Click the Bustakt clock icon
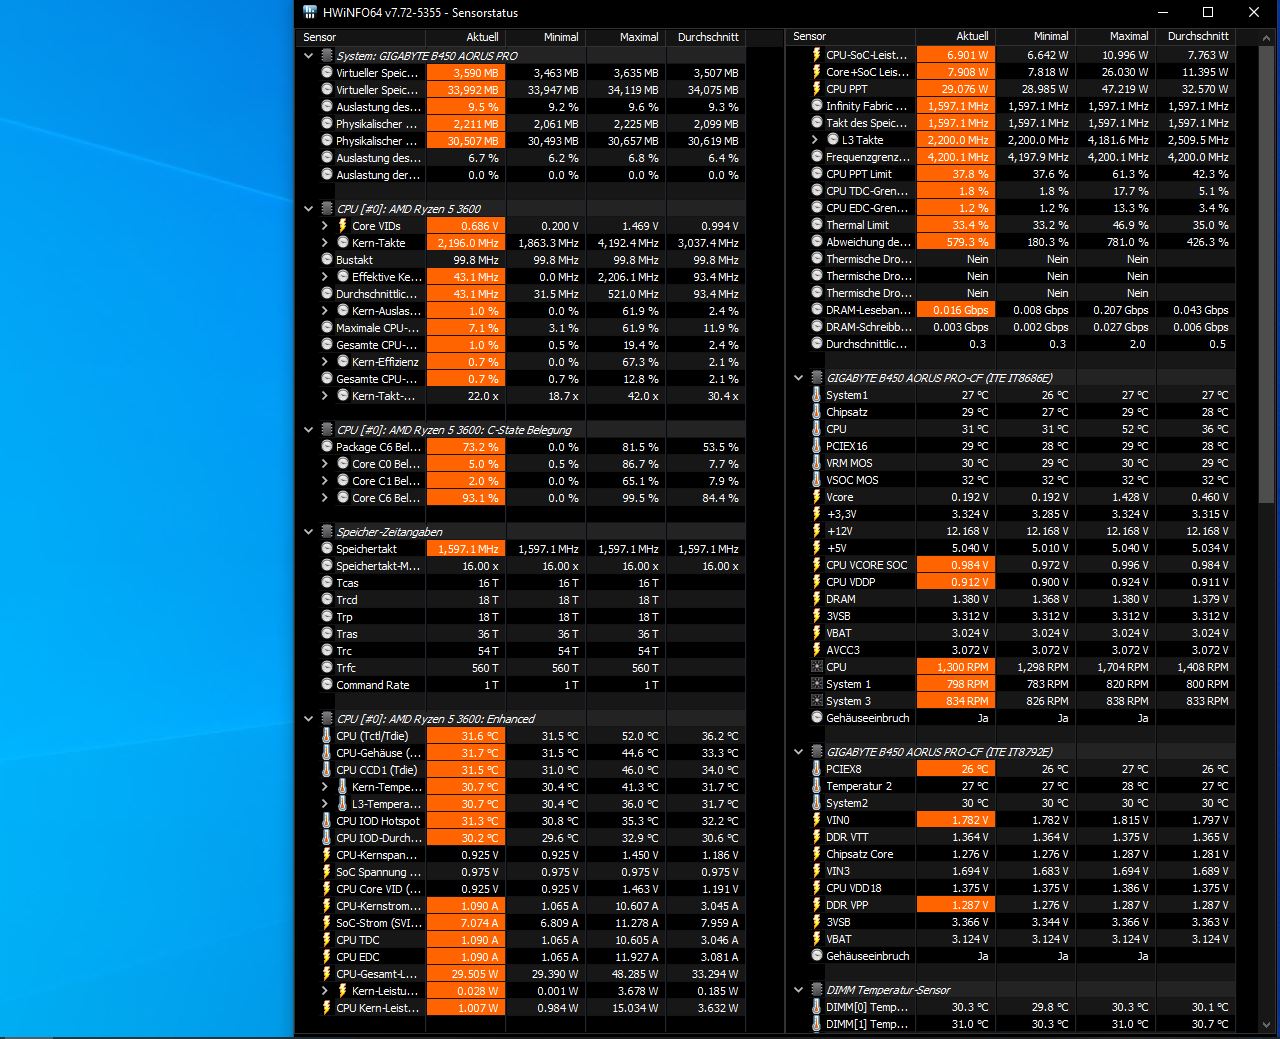 (327, 260)
